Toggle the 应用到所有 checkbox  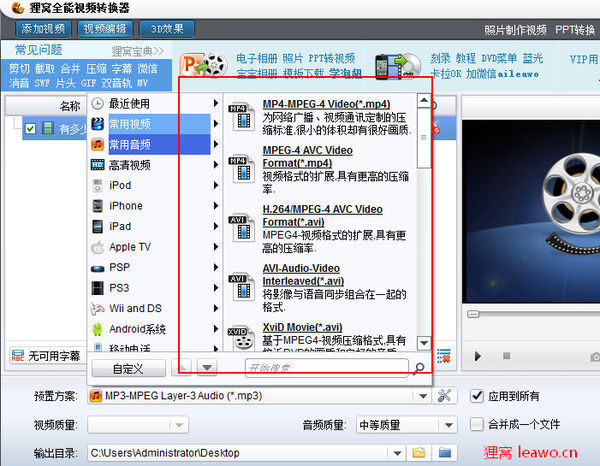click(477, 396)
